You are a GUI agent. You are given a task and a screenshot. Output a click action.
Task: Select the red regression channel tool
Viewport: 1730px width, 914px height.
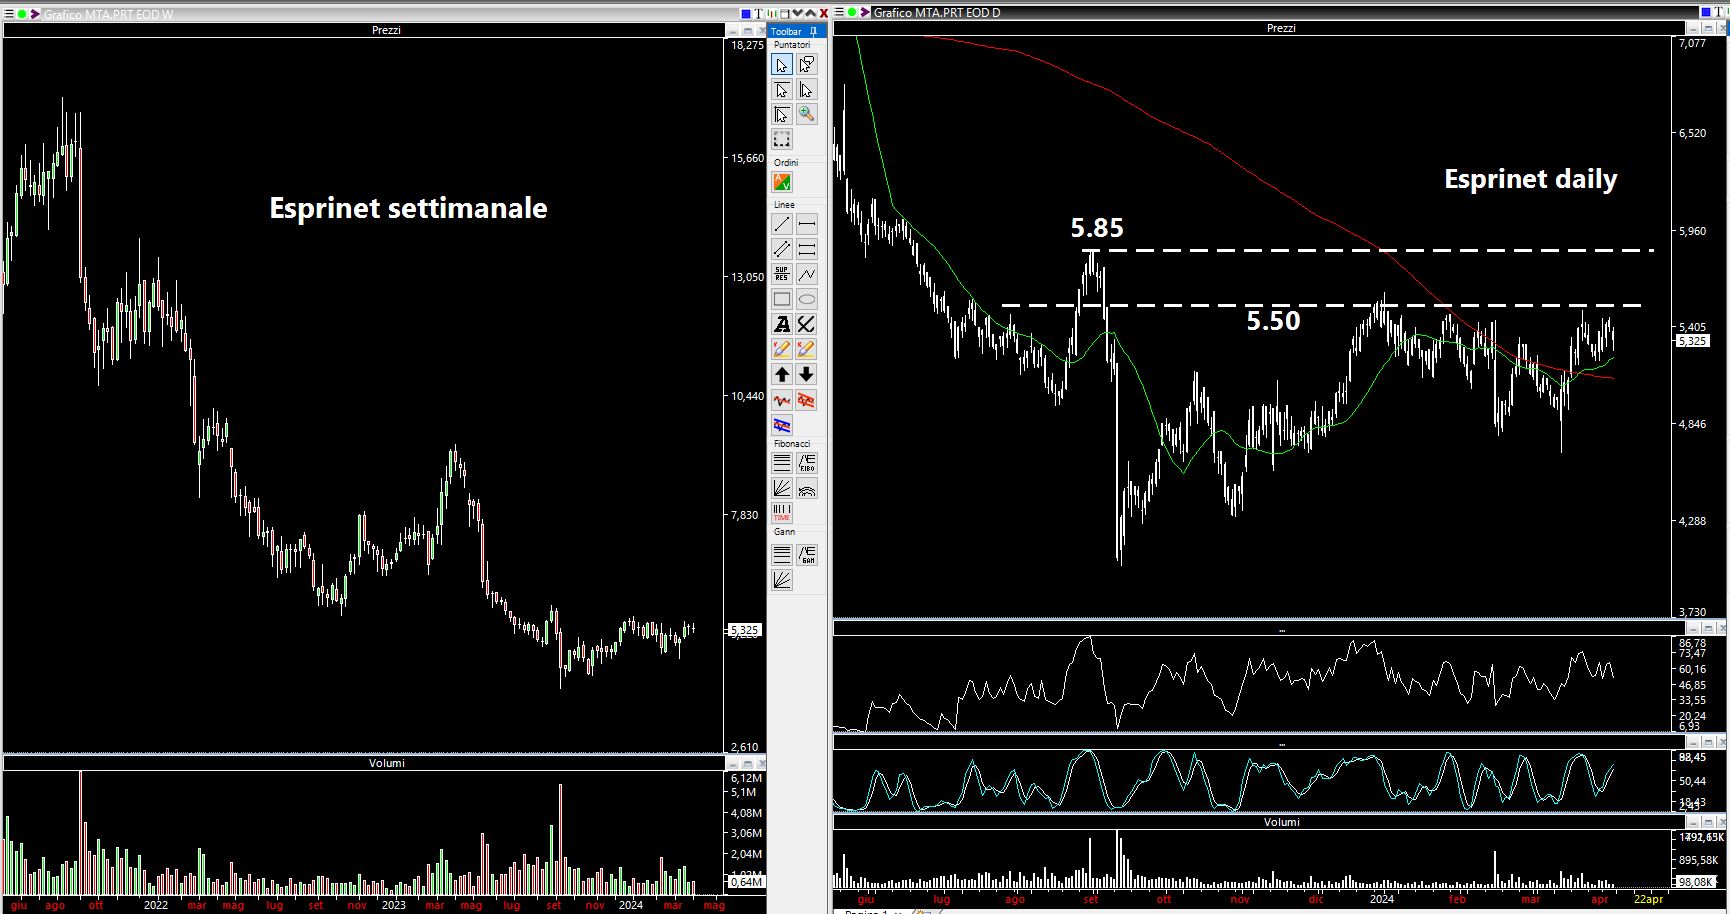(807, 400)
